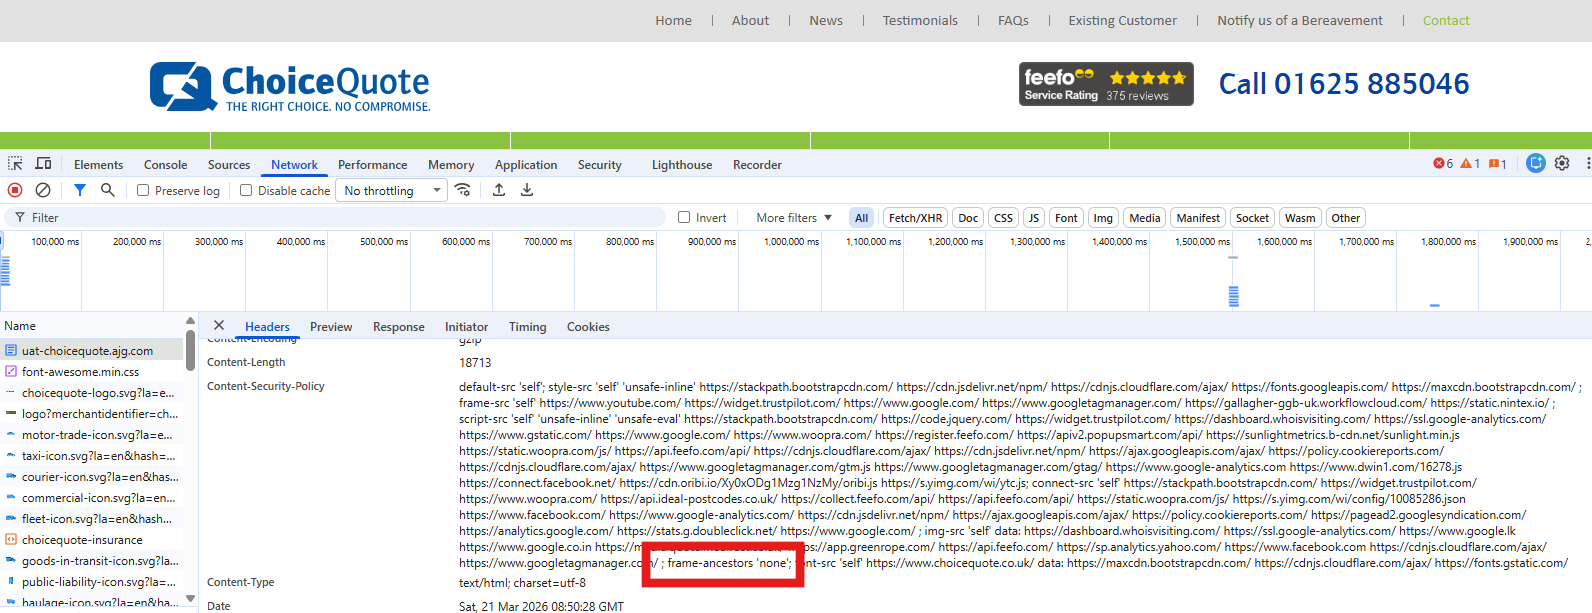Open the Application panel
The width and height of the screenshot is (1592, 613).
[526, 165]
